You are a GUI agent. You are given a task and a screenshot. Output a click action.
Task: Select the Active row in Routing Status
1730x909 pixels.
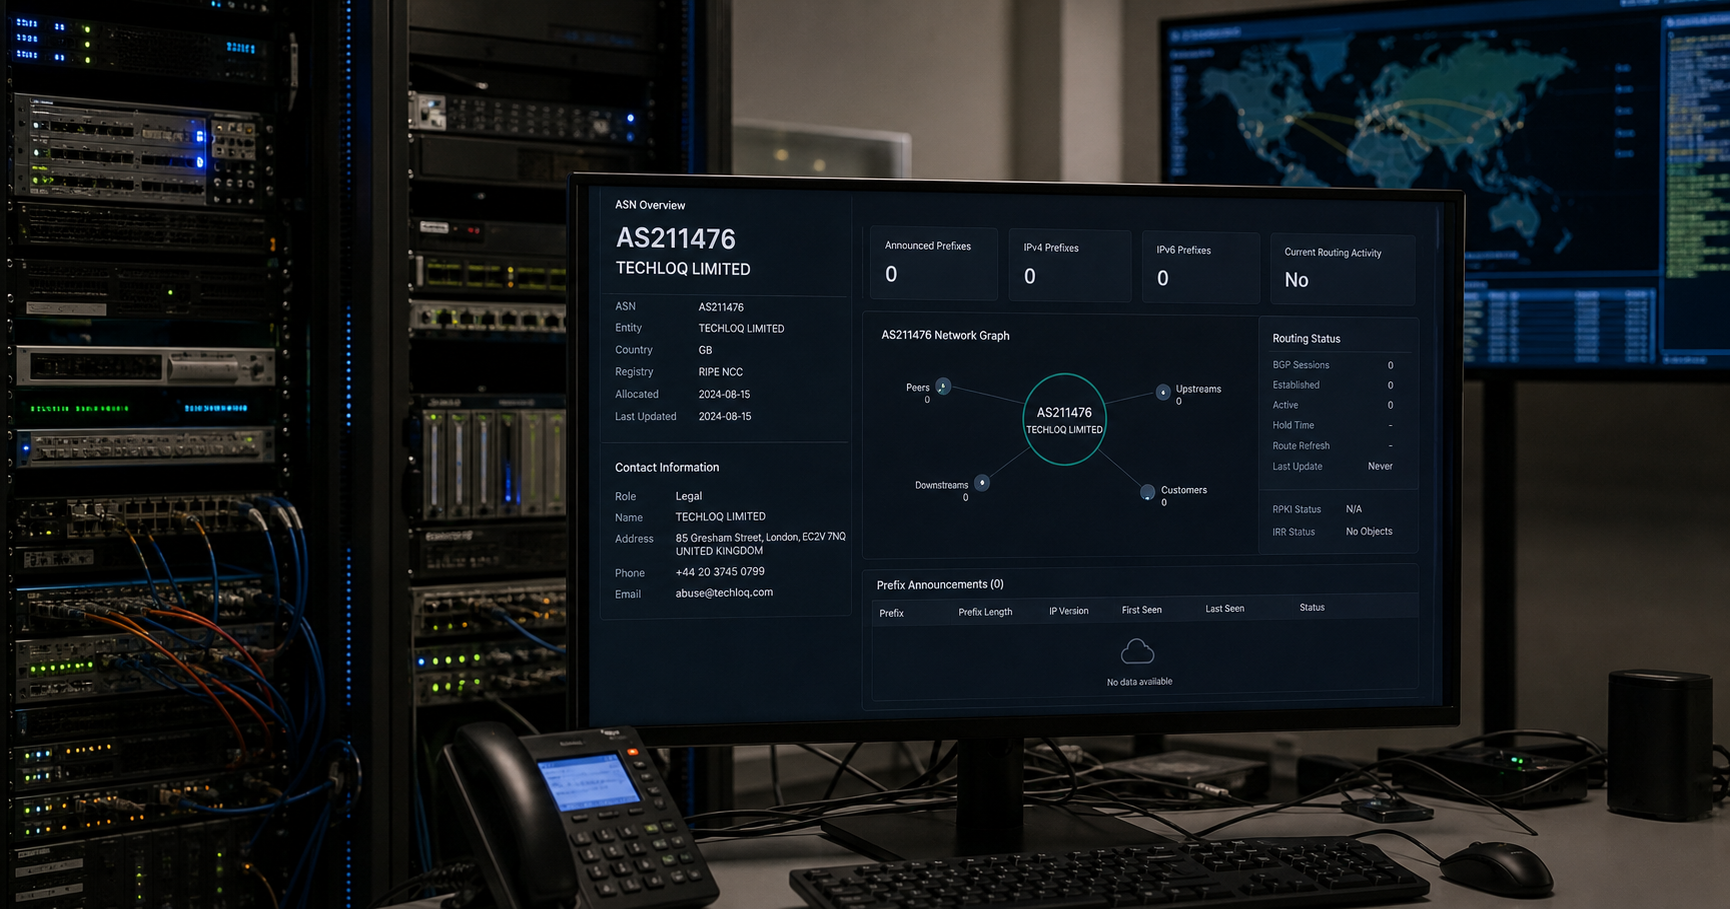(1333, 405)
